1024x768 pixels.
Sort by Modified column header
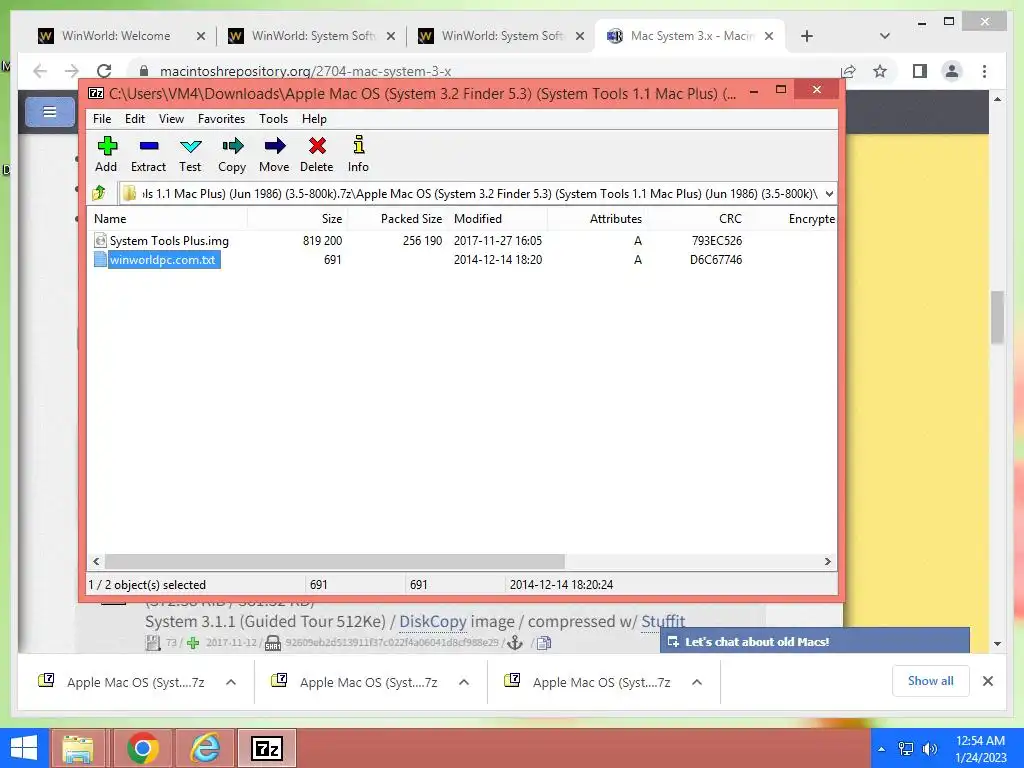pos(498,219)
